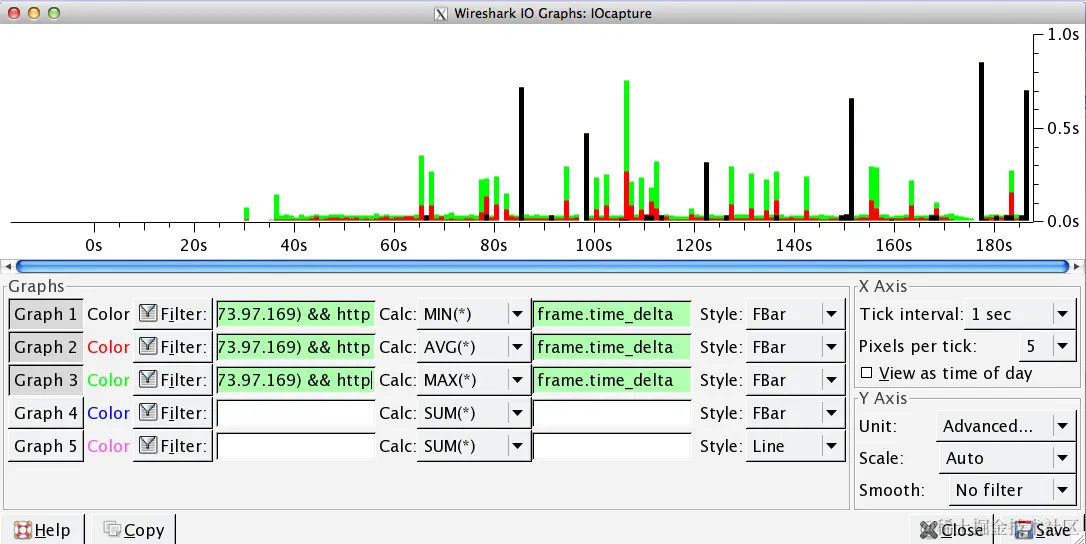Click Graph 5 Filter button
The image size is (1086, 544).
172,446
